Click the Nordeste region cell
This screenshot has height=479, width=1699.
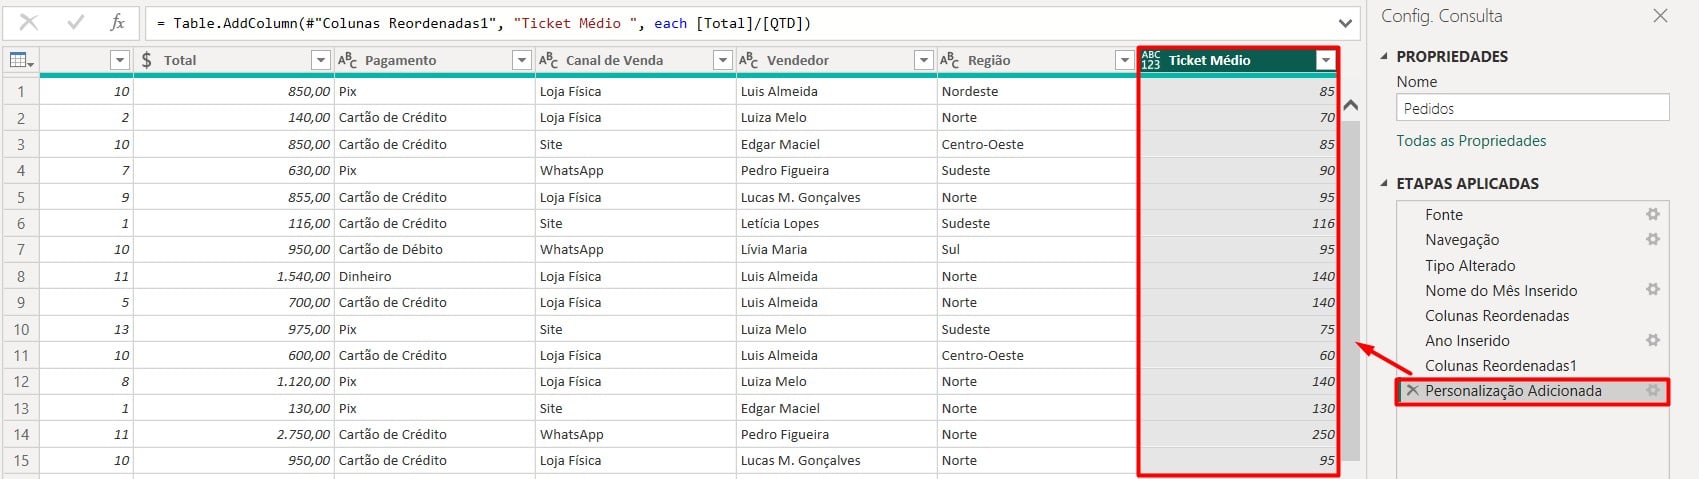pos(1038,91)
